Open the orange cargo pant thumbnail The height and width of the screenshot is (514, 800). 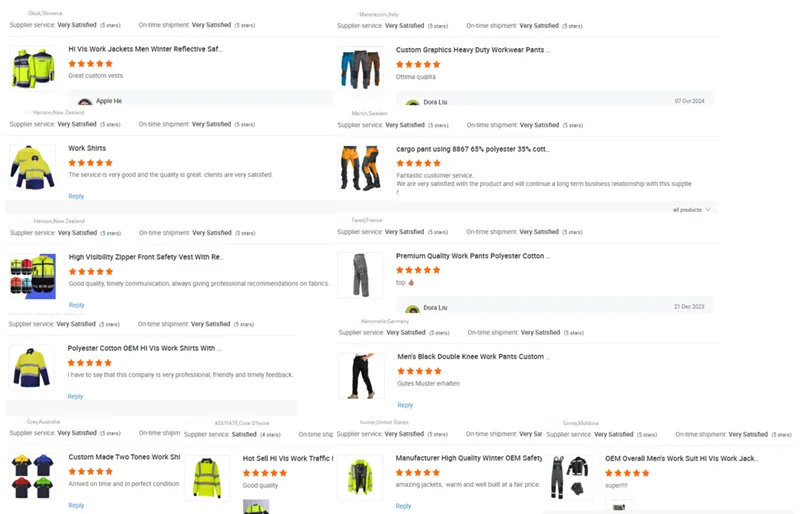[x=361, y=168]
